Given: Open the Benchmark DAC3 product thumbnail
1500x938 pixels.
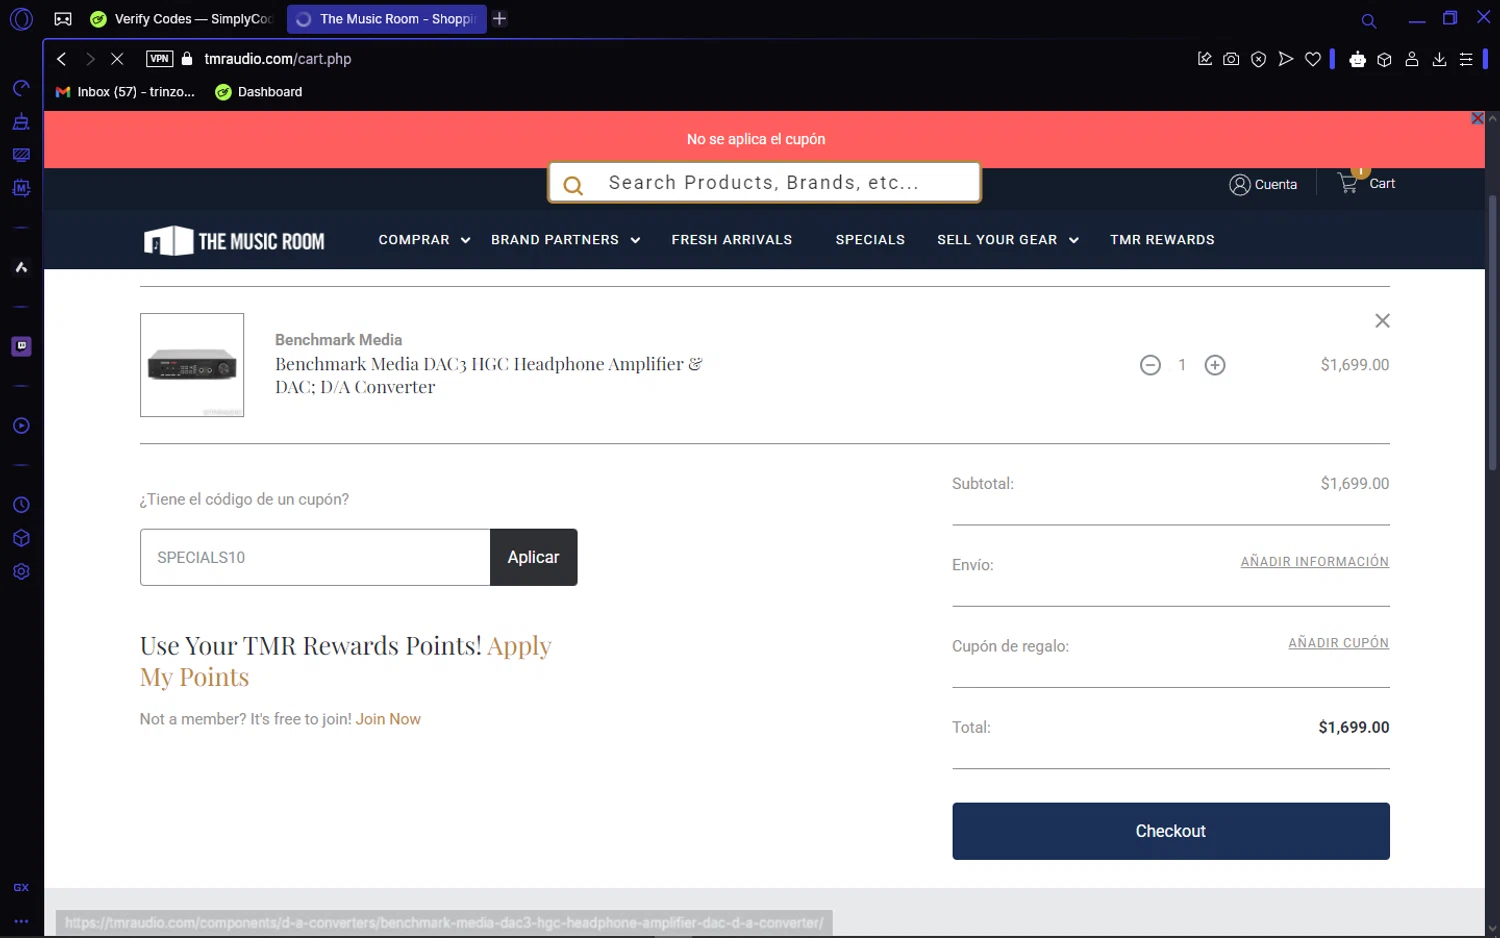Looking at the screenshot, I should pos(192,365).
